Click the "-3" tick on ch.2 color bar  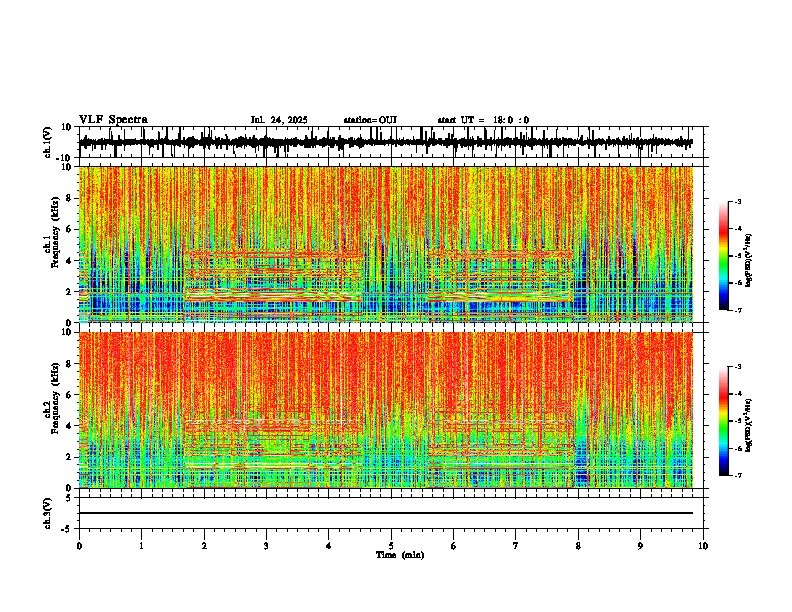click(738, 367)
